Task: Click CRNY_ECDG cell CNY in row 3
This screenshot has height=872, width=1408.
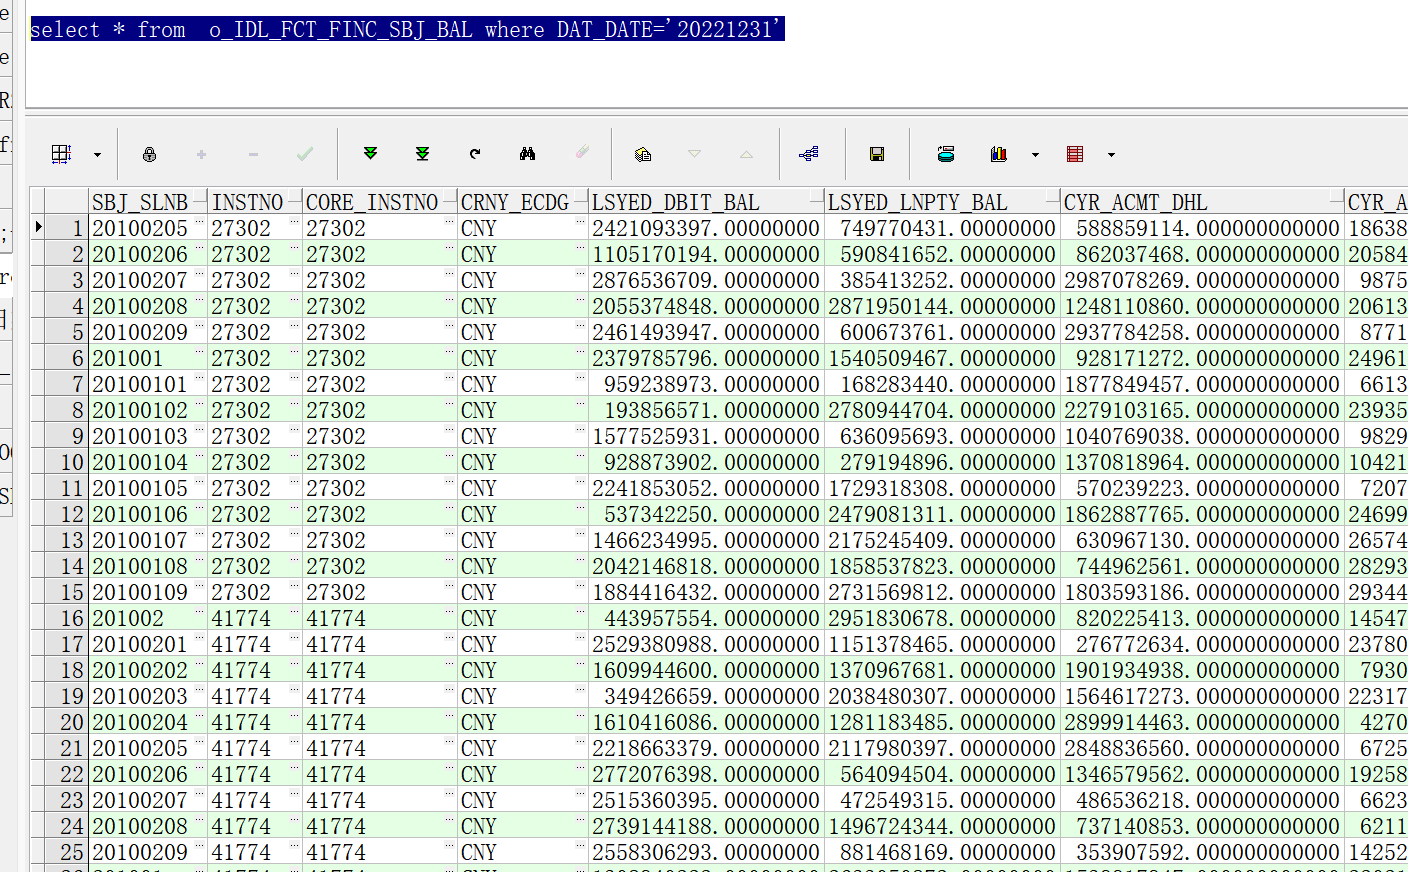Action: point(523,280)
